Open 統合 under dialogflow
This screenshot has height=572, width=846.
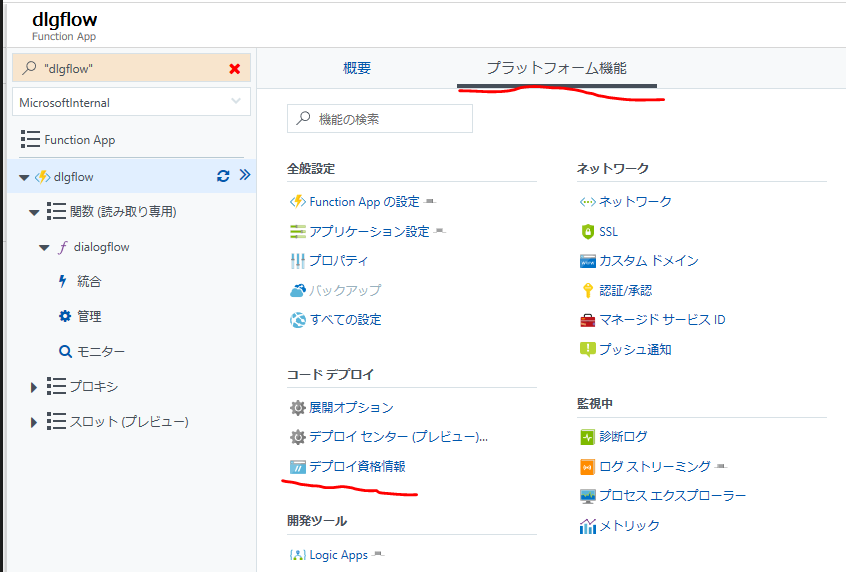point(89,281)
